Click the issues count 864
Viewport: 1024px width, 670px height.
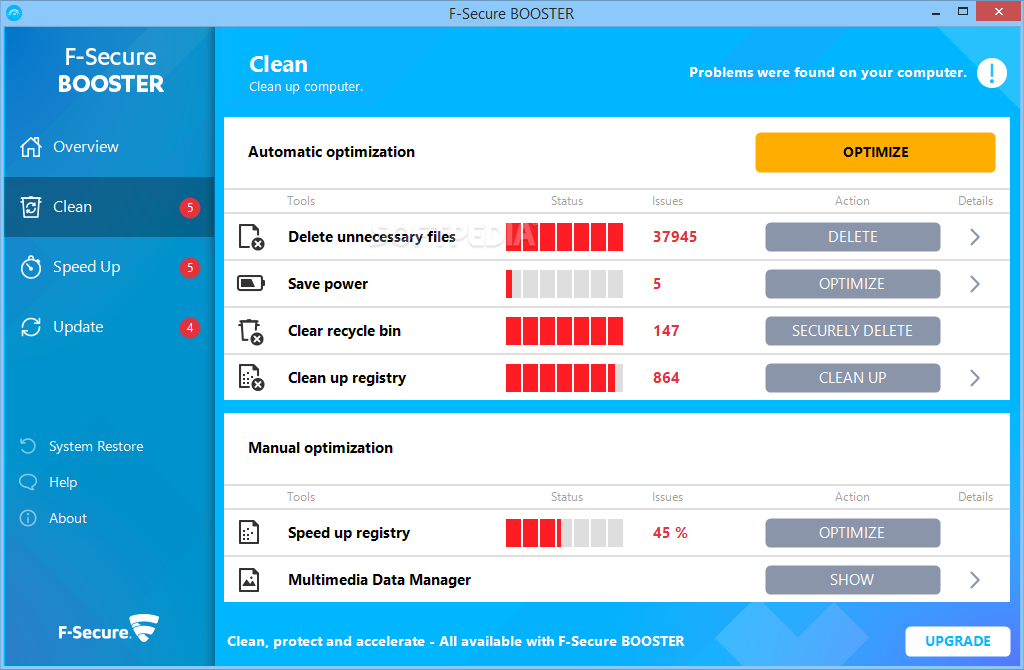coord(666,378)
